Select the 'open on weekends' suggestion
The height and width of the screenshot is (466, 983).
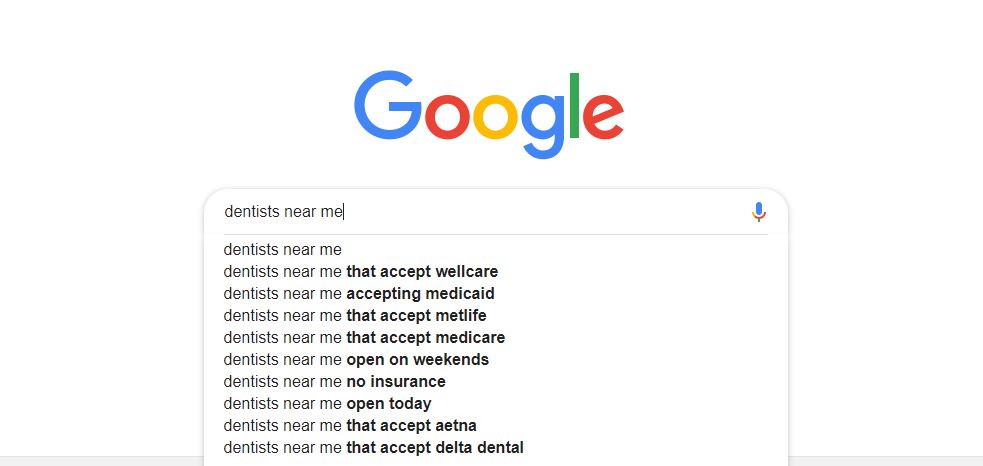tap(495, 359)
